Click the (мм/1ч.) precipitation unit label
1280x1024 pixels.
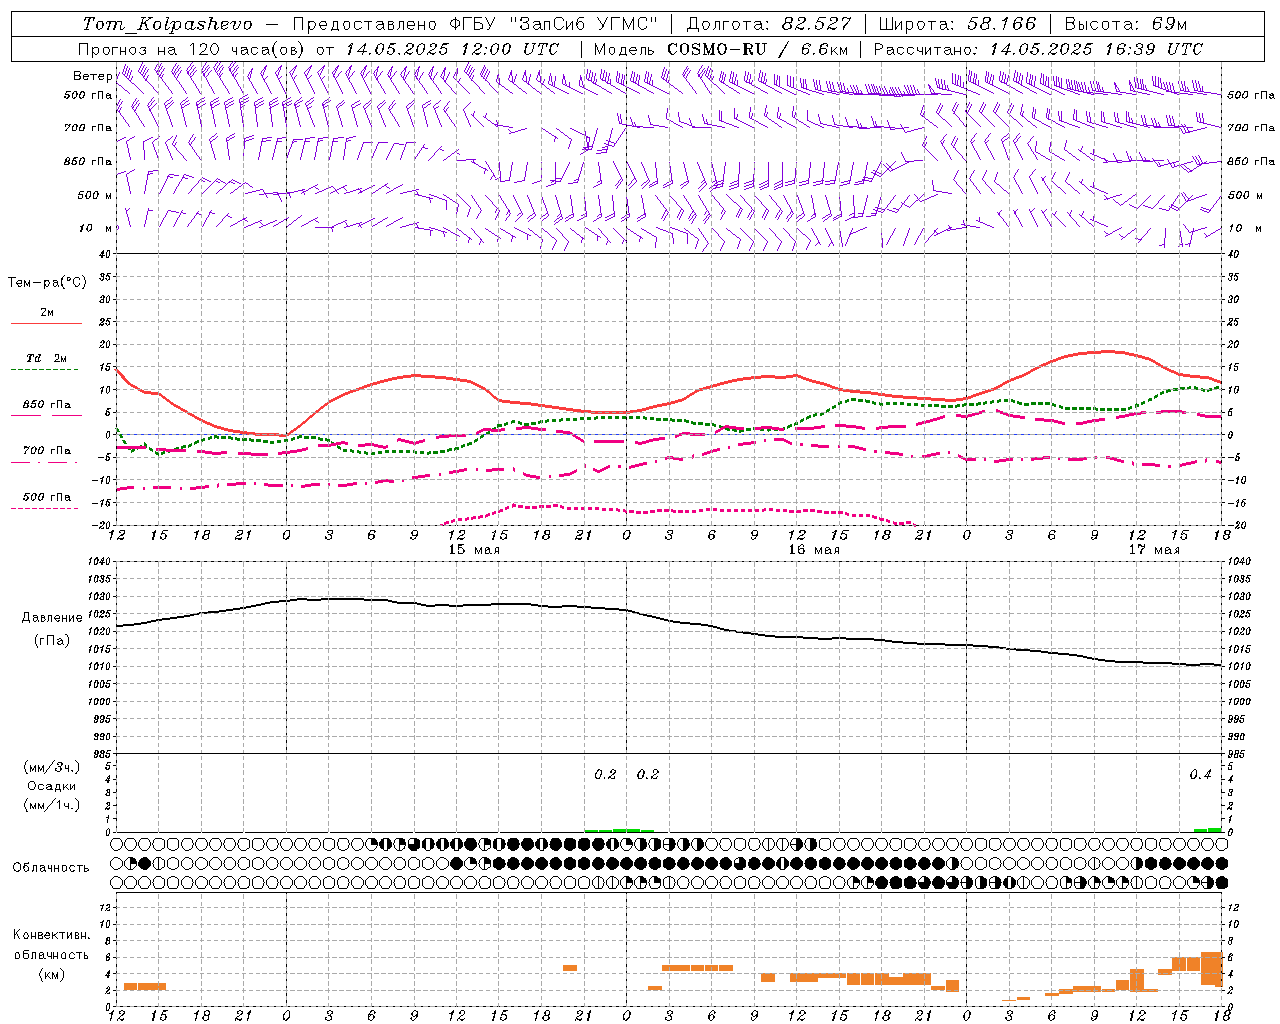[x=52, y=805]
